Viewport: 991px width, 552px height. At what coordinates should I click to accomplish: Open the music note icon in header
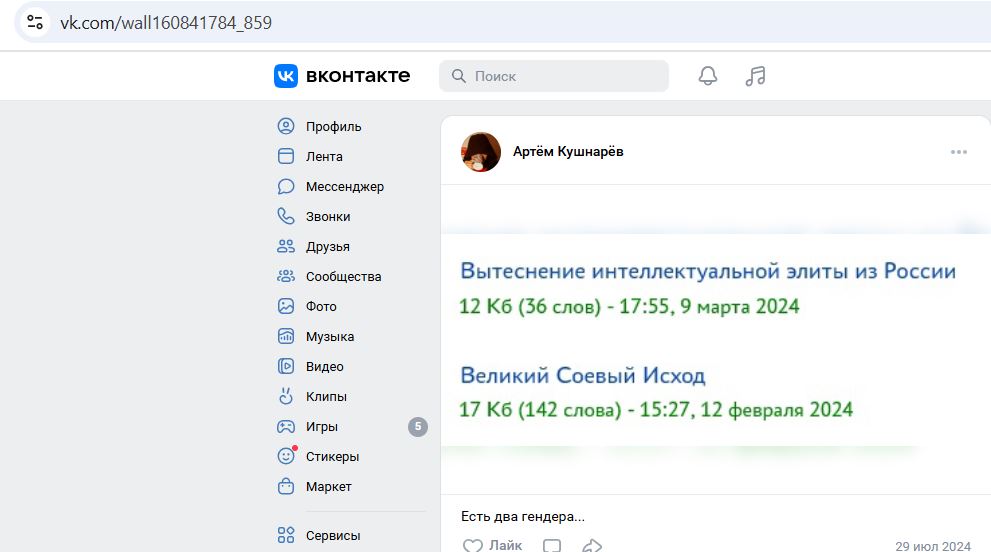click(x=755, y=76)
